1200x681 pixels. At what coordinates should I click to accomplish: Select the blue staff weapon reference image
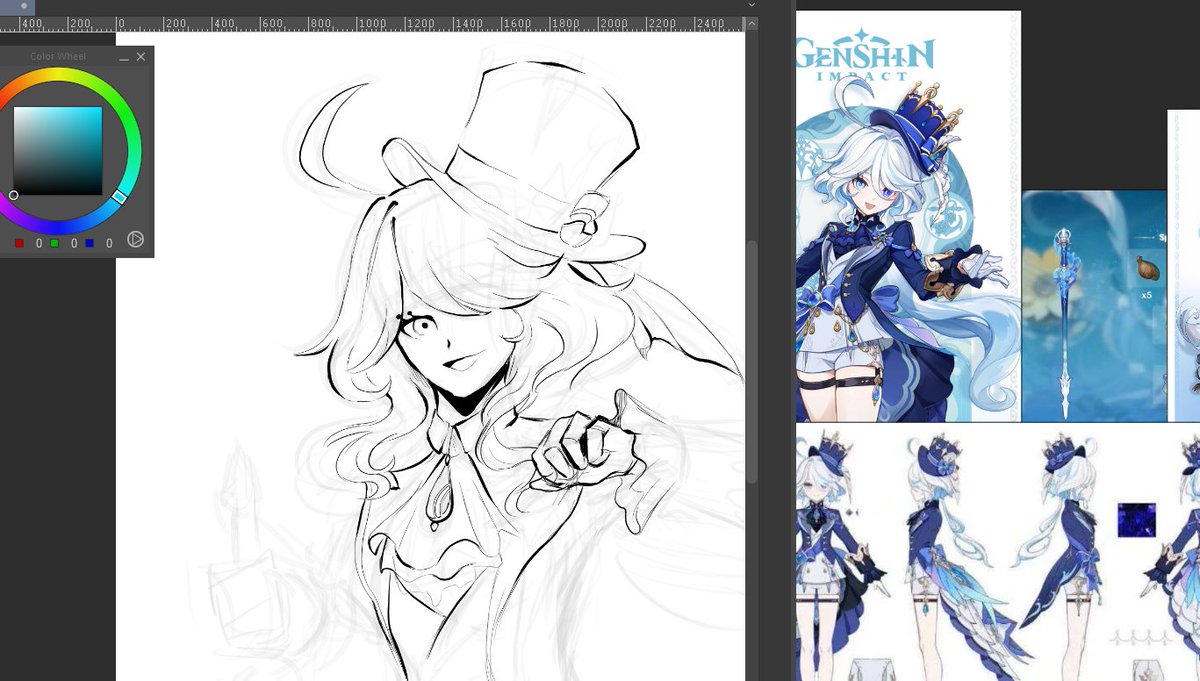pyautogui.click(x=1094, y=306)
